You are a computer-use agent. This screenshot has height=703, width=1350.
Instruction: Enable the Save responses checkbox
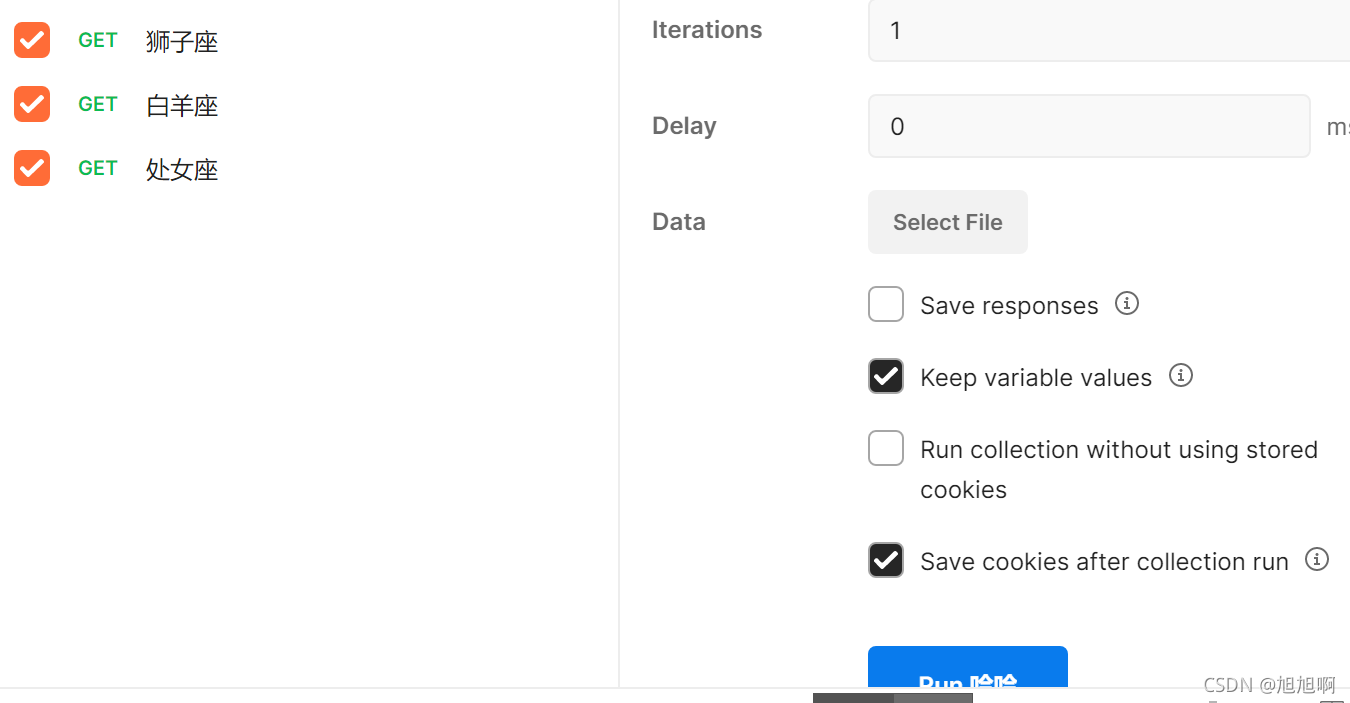pos(886,304)
